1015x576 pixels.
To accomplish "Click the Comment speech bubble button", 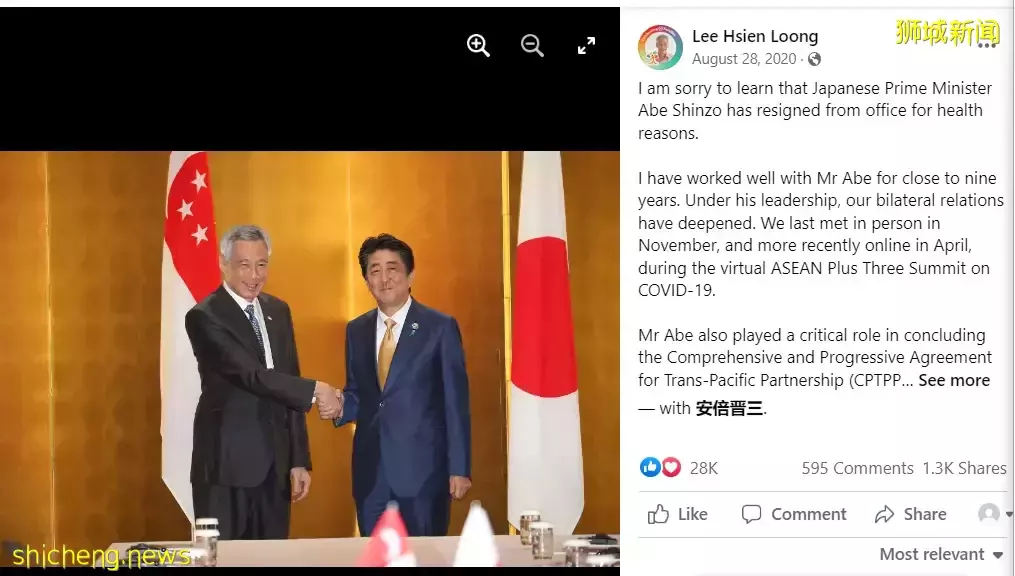I will (794, 514).
